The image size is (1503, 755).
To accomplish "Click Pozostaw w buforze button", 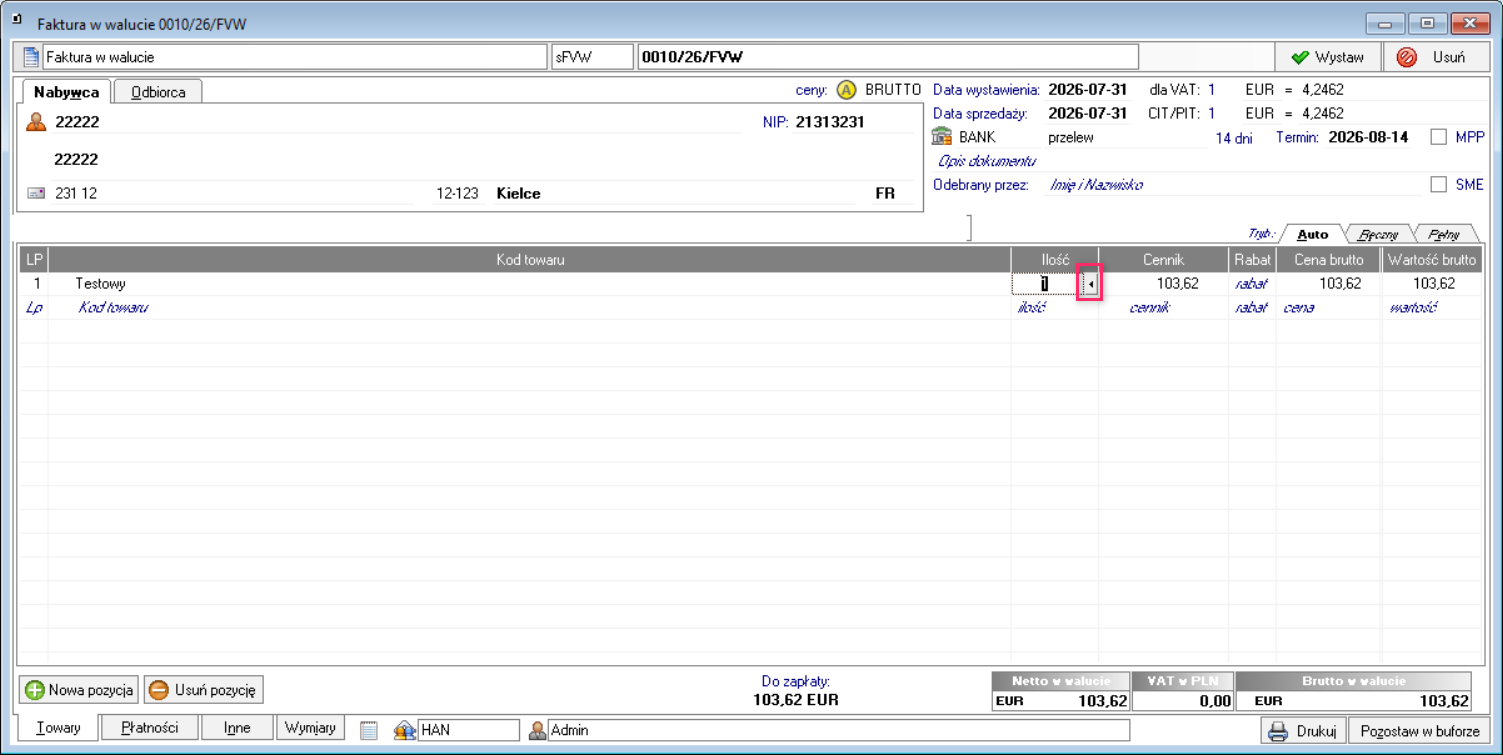I will click(x=1419, y=731).
